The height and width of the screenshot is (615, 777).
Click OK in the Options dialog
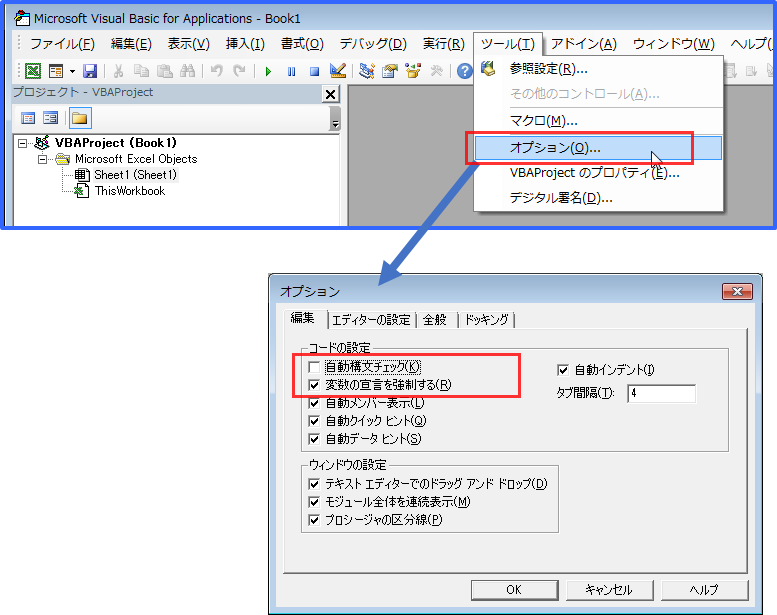514,590
